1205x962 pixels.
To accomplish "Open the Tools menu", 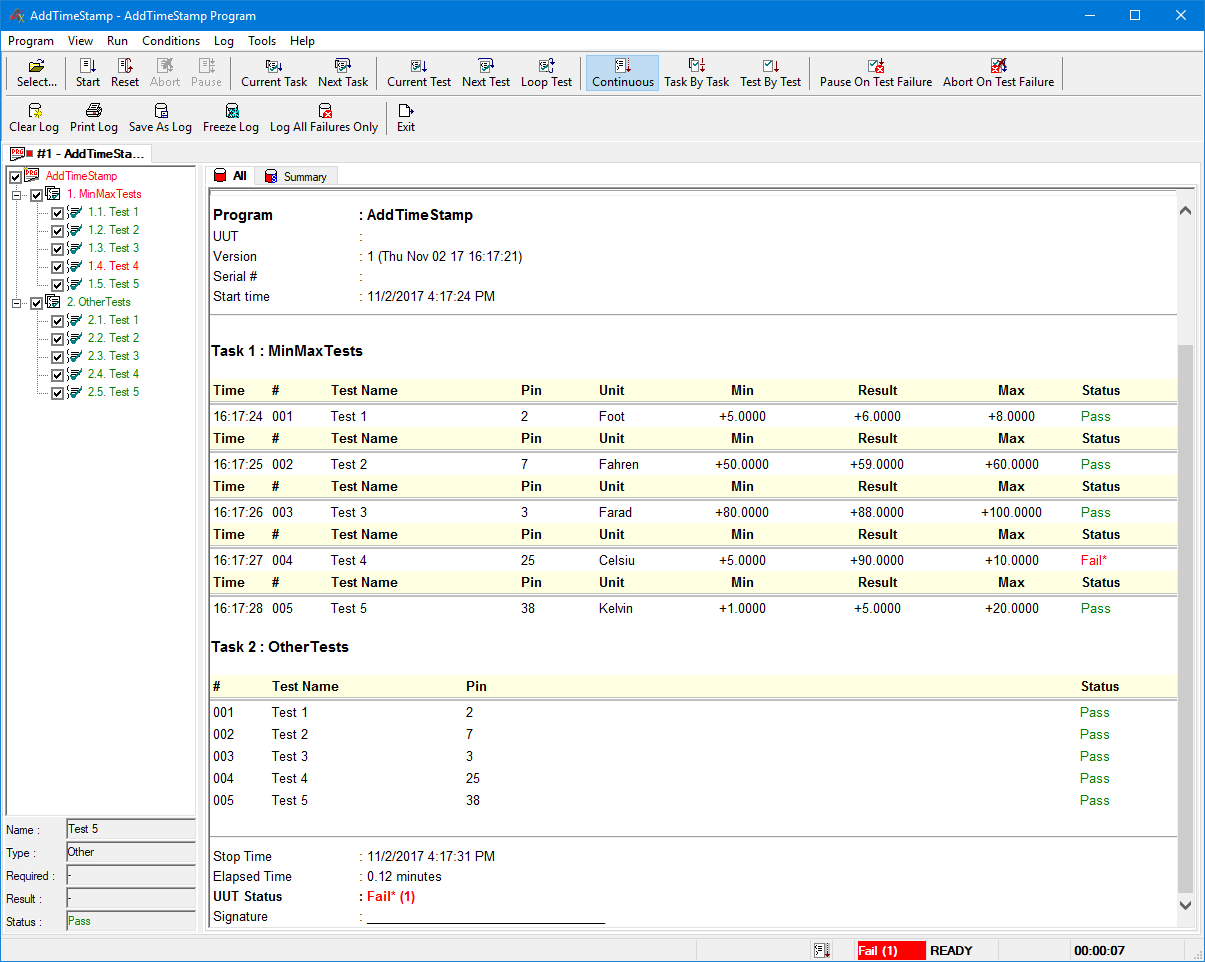I will pos(262,41).
